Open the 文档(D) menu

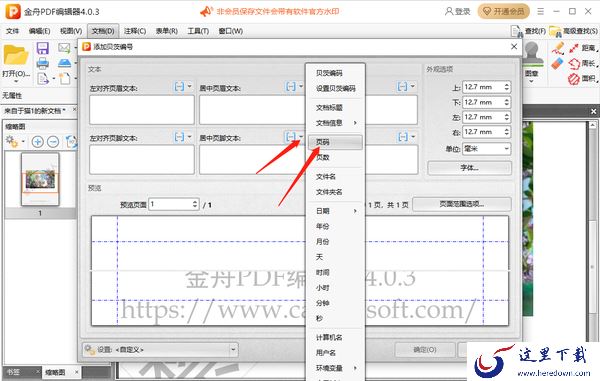(x=103, y=31)
